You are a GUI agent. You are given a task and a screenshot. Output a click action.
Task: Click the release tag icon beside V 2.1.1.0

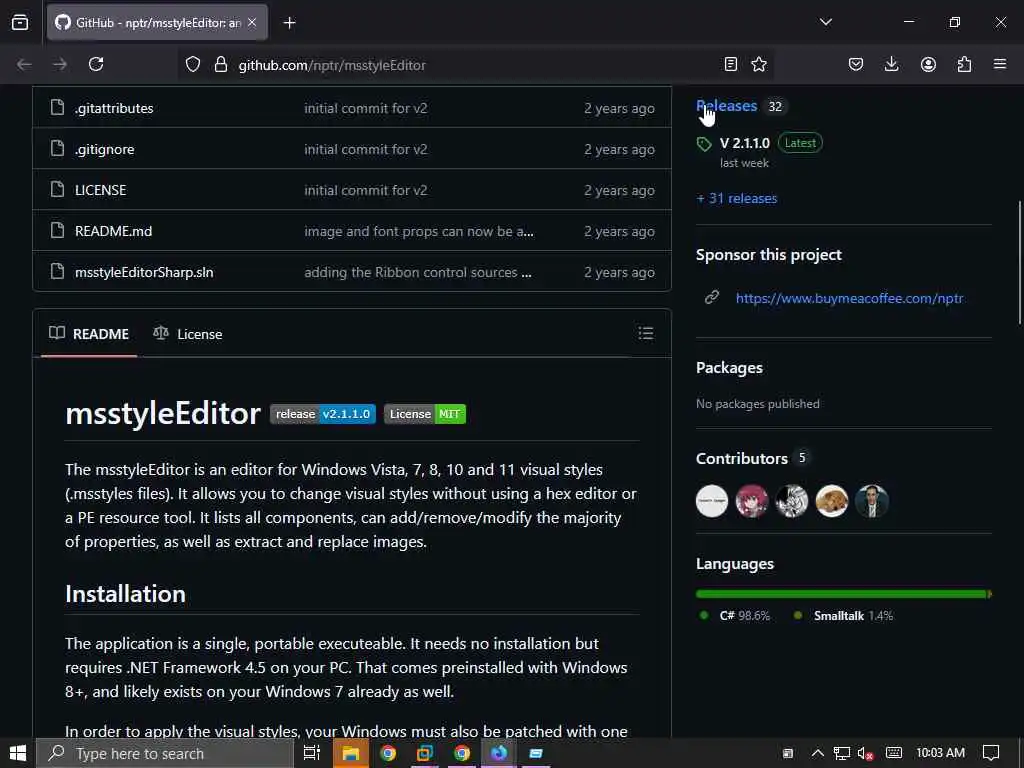(x=704, y=144)
